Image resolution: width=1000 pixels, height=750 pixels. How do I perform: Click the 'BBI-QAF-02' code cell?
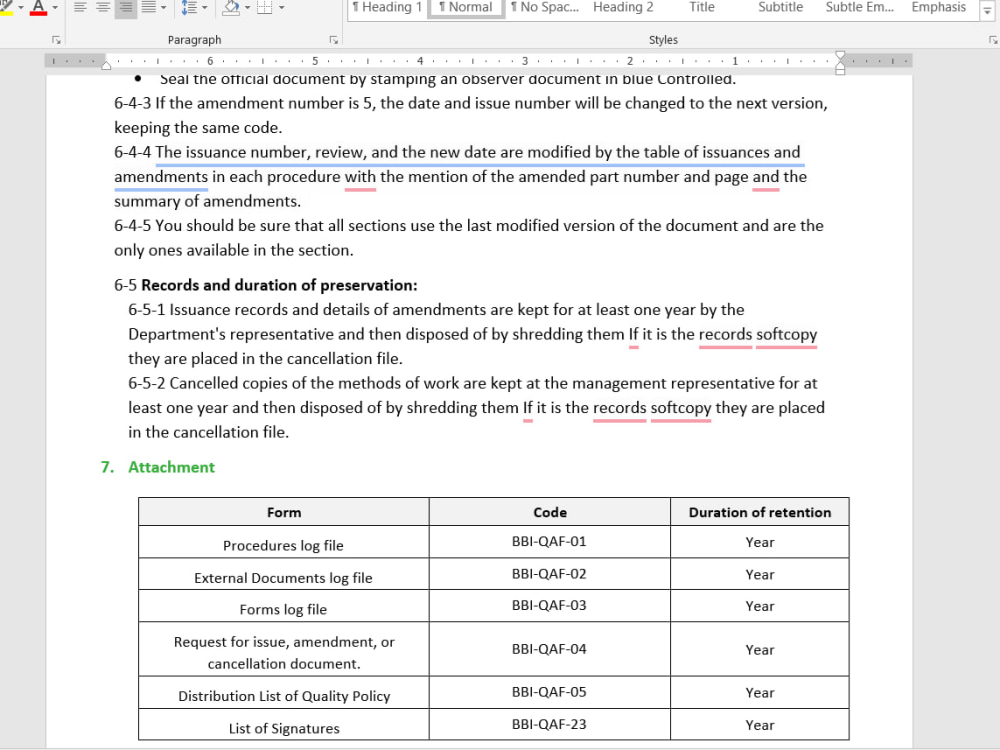[x=549, y=574]
